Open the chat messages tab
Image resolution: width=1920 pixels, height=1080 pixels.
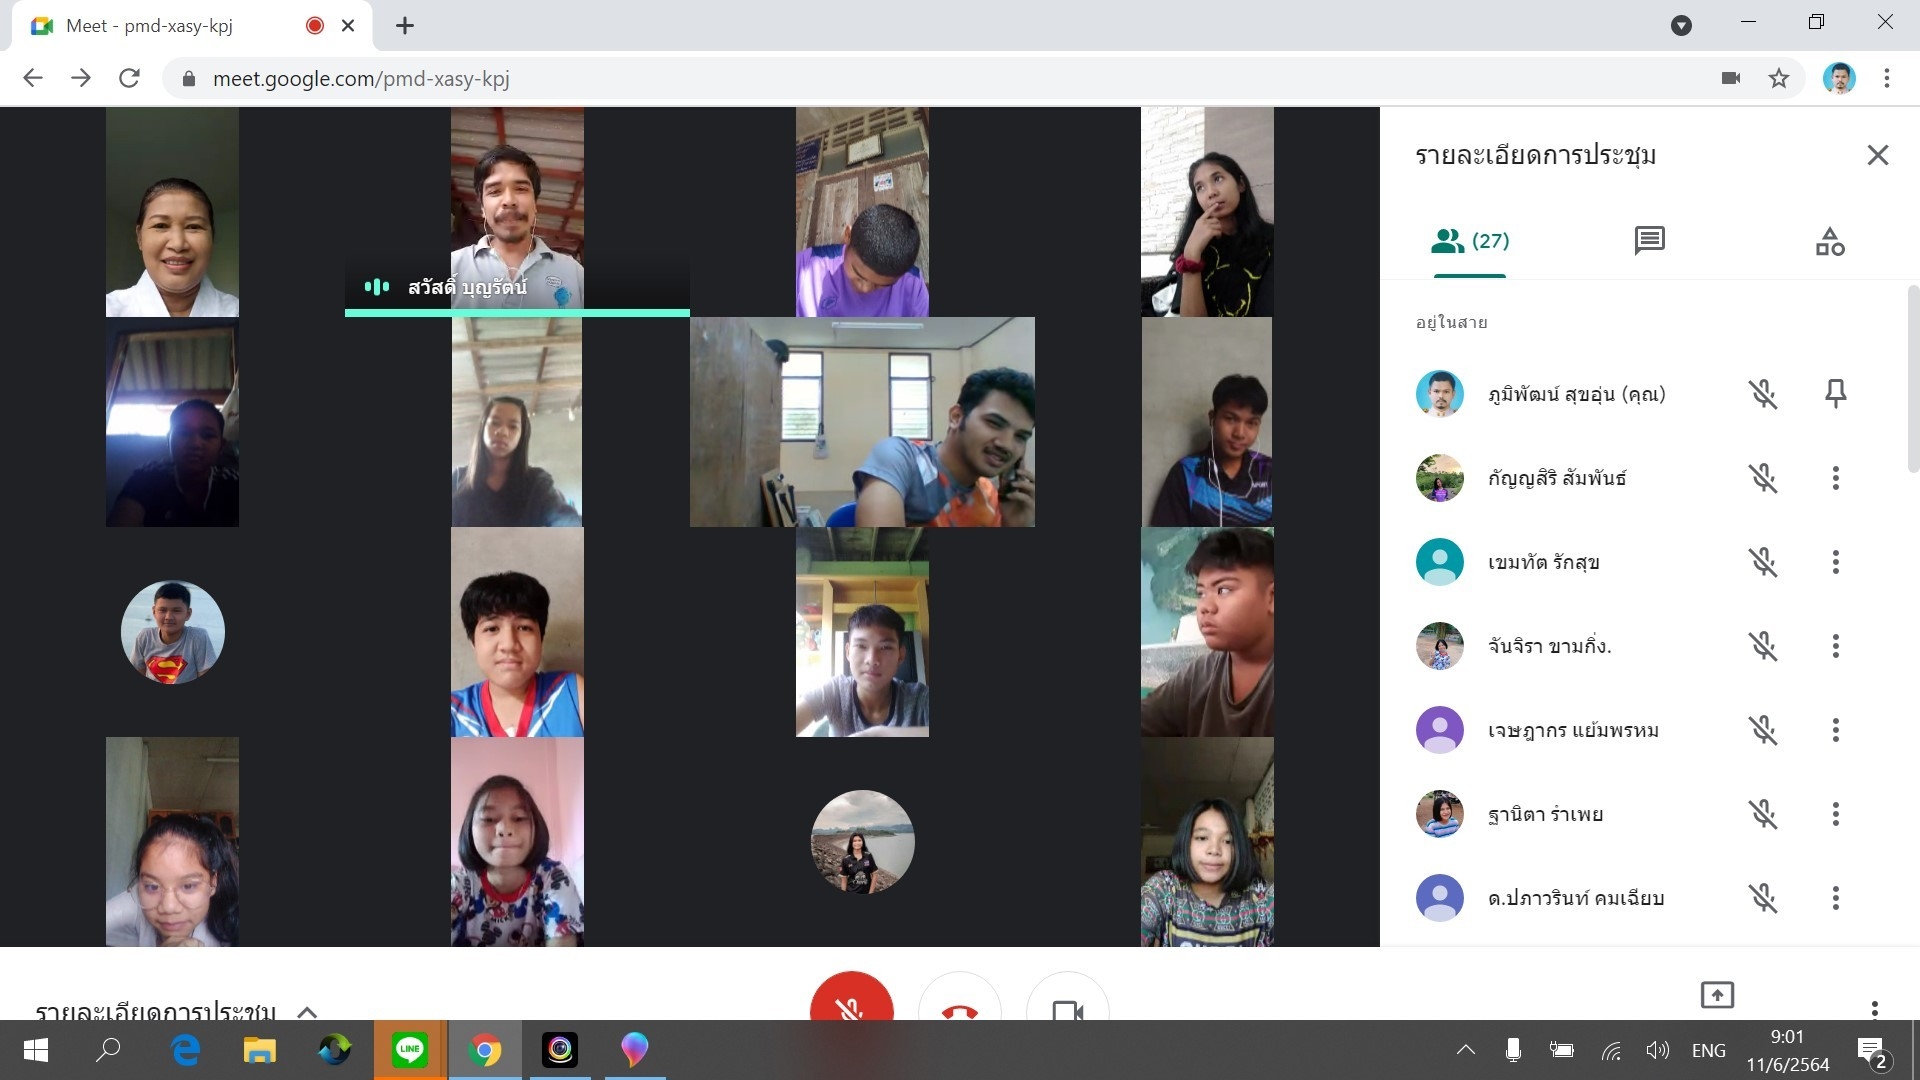click(x=1649, y=240)
